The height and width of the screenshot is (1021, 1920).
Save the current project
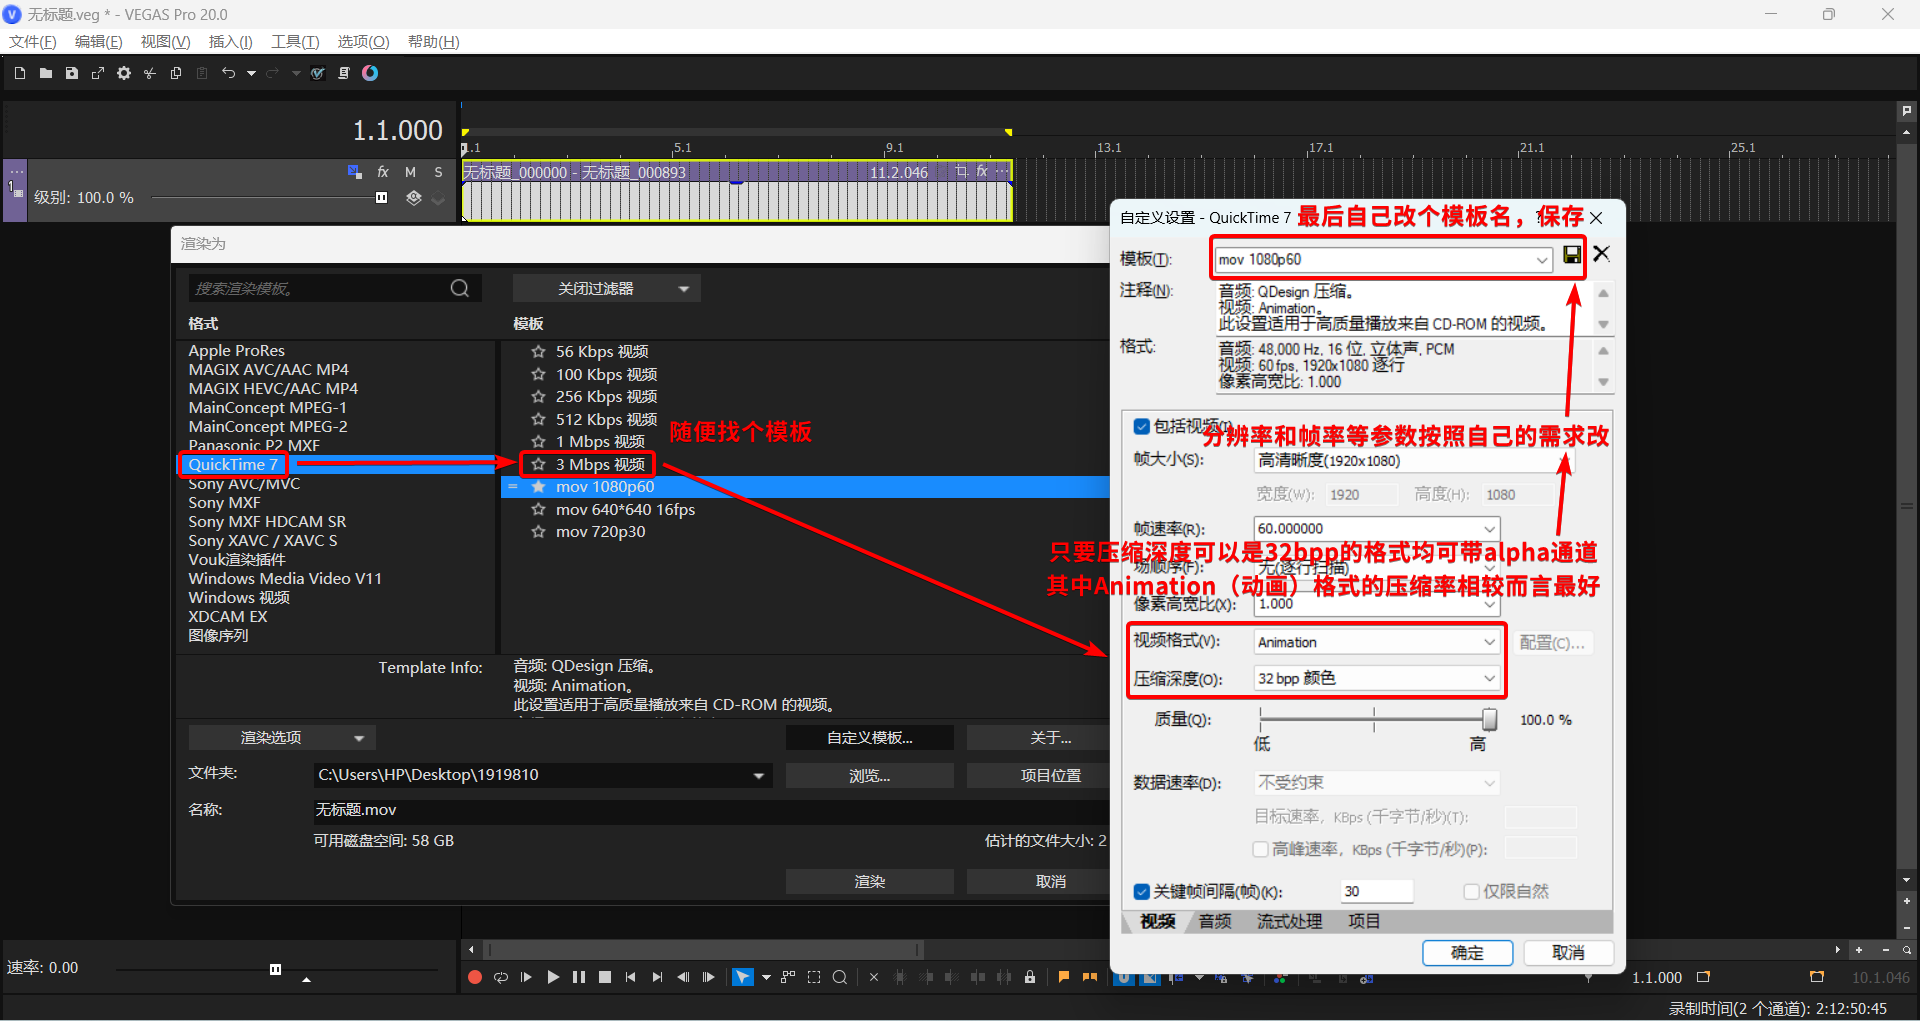[x=71, y=72]
